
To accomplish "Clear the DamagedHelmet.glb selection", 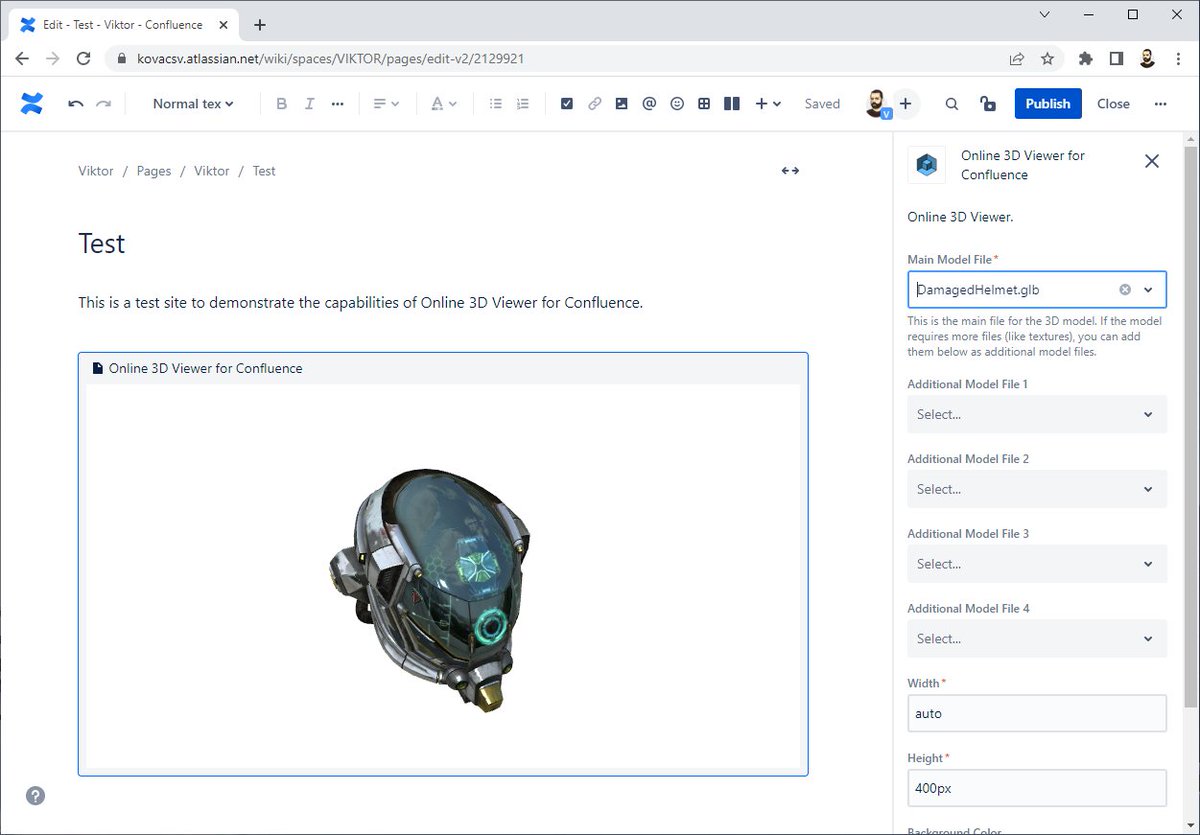I will point(1124,289).
